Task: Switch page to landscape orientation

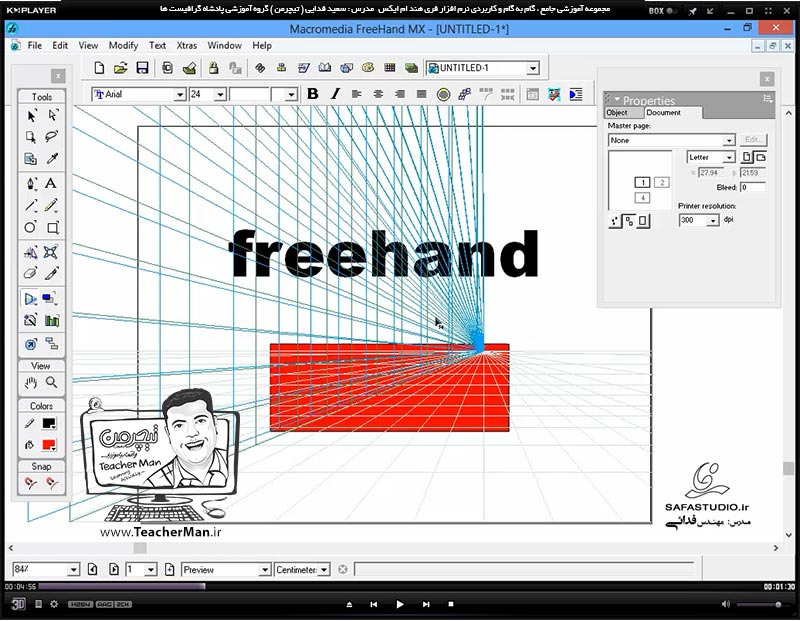Action: [760, 157]
